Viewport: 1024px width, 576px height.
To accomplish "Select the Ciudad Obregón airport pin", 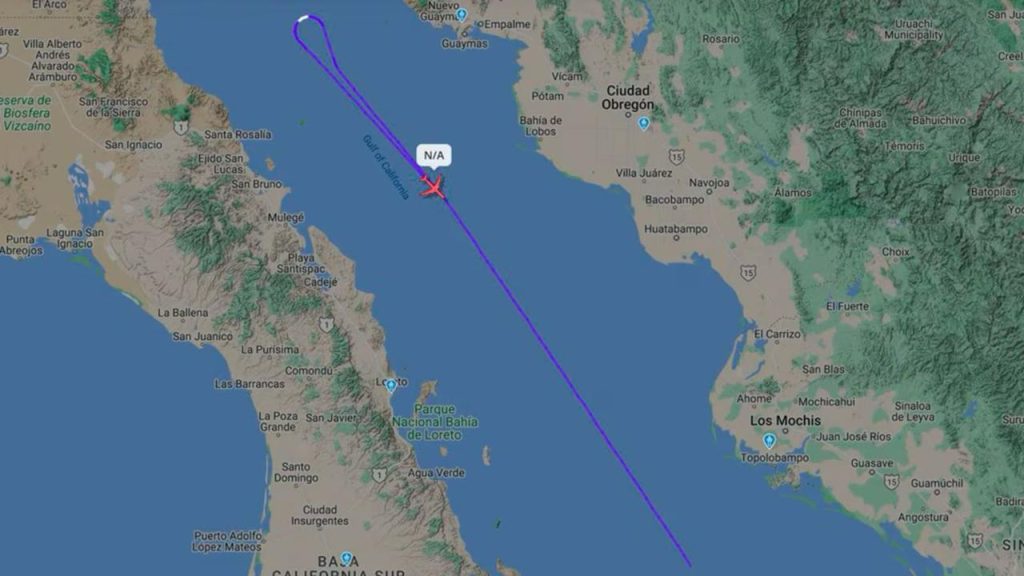I will pyautogui.click(x=644, y=123).
